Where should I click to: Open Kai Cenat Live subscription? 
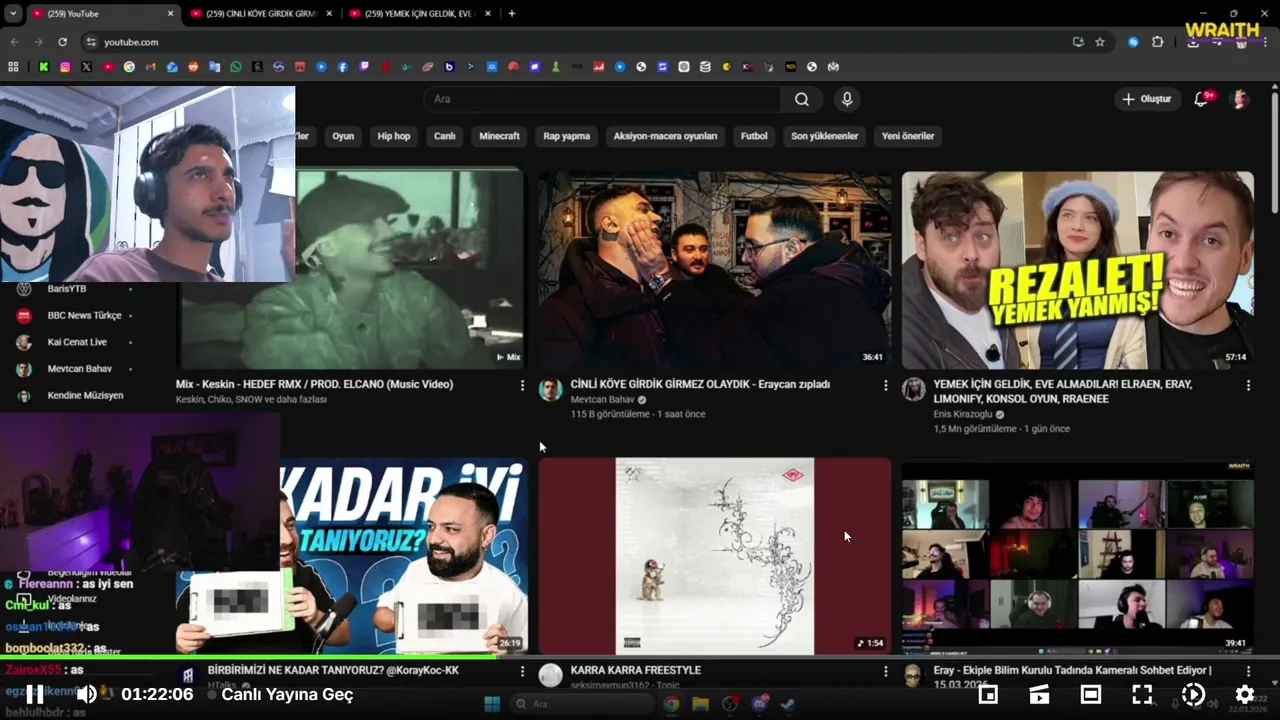click(x=75, y=342)
